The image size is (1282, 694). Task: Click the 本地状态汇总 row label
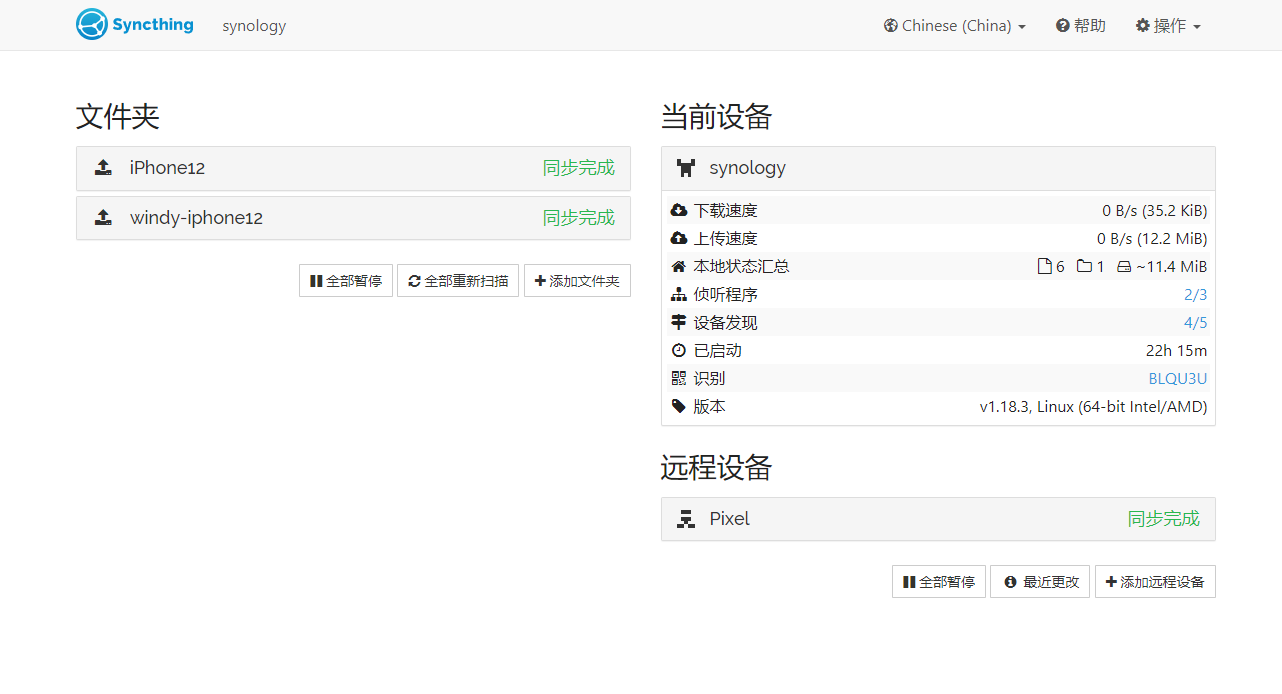coord(741,266)
